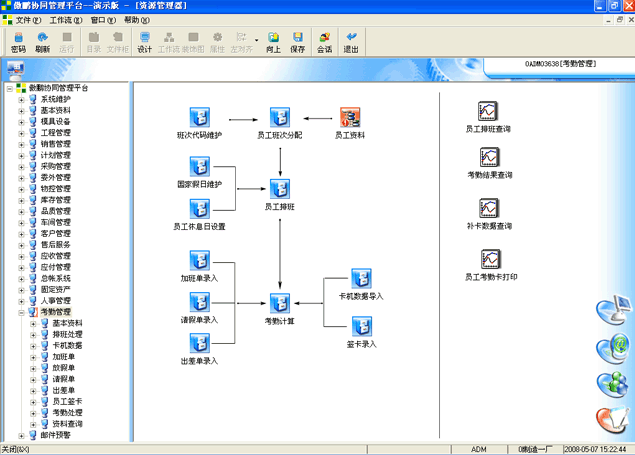Click the 退出 exit toolbar icon
This screenshot has width=635, height=455.
352,41
